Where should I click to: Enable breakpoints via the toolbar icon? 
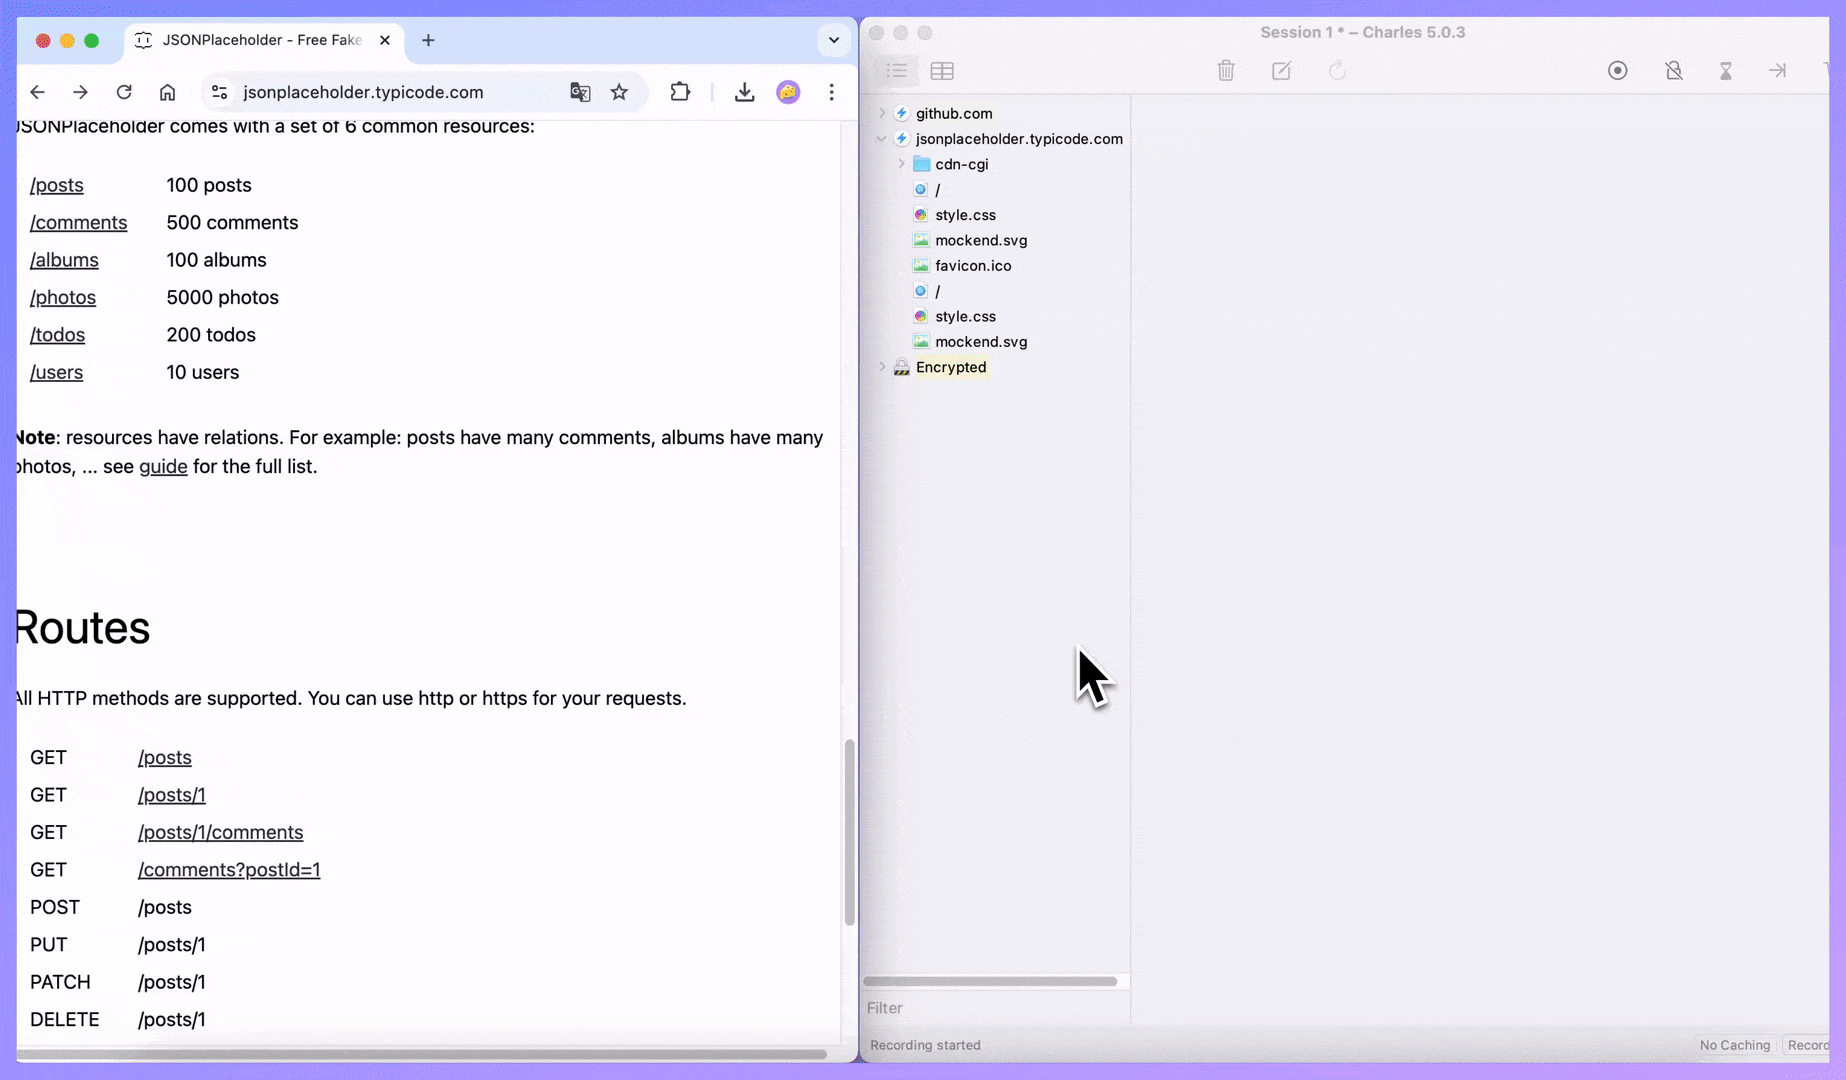pos(1673,71)
